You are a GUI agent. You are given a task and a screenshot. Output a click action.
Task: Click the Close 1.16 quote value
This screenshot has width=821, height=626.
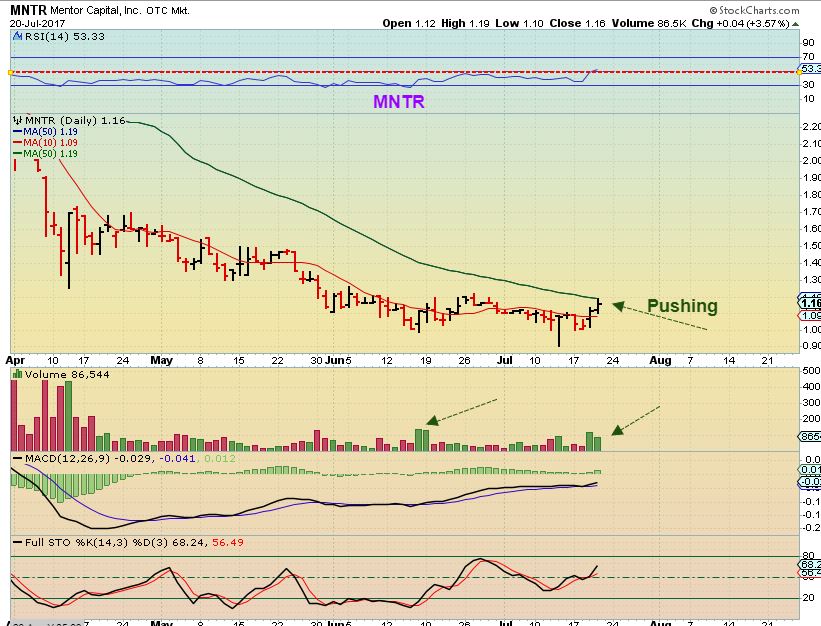point(578,23)
